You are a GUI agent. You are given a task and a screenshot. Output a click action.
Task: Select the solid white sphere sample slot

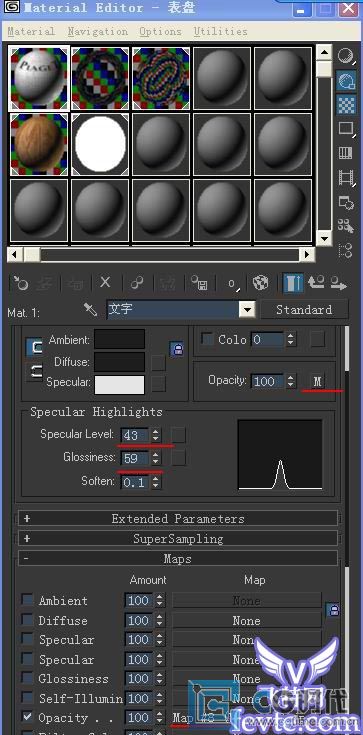(100, 143)
